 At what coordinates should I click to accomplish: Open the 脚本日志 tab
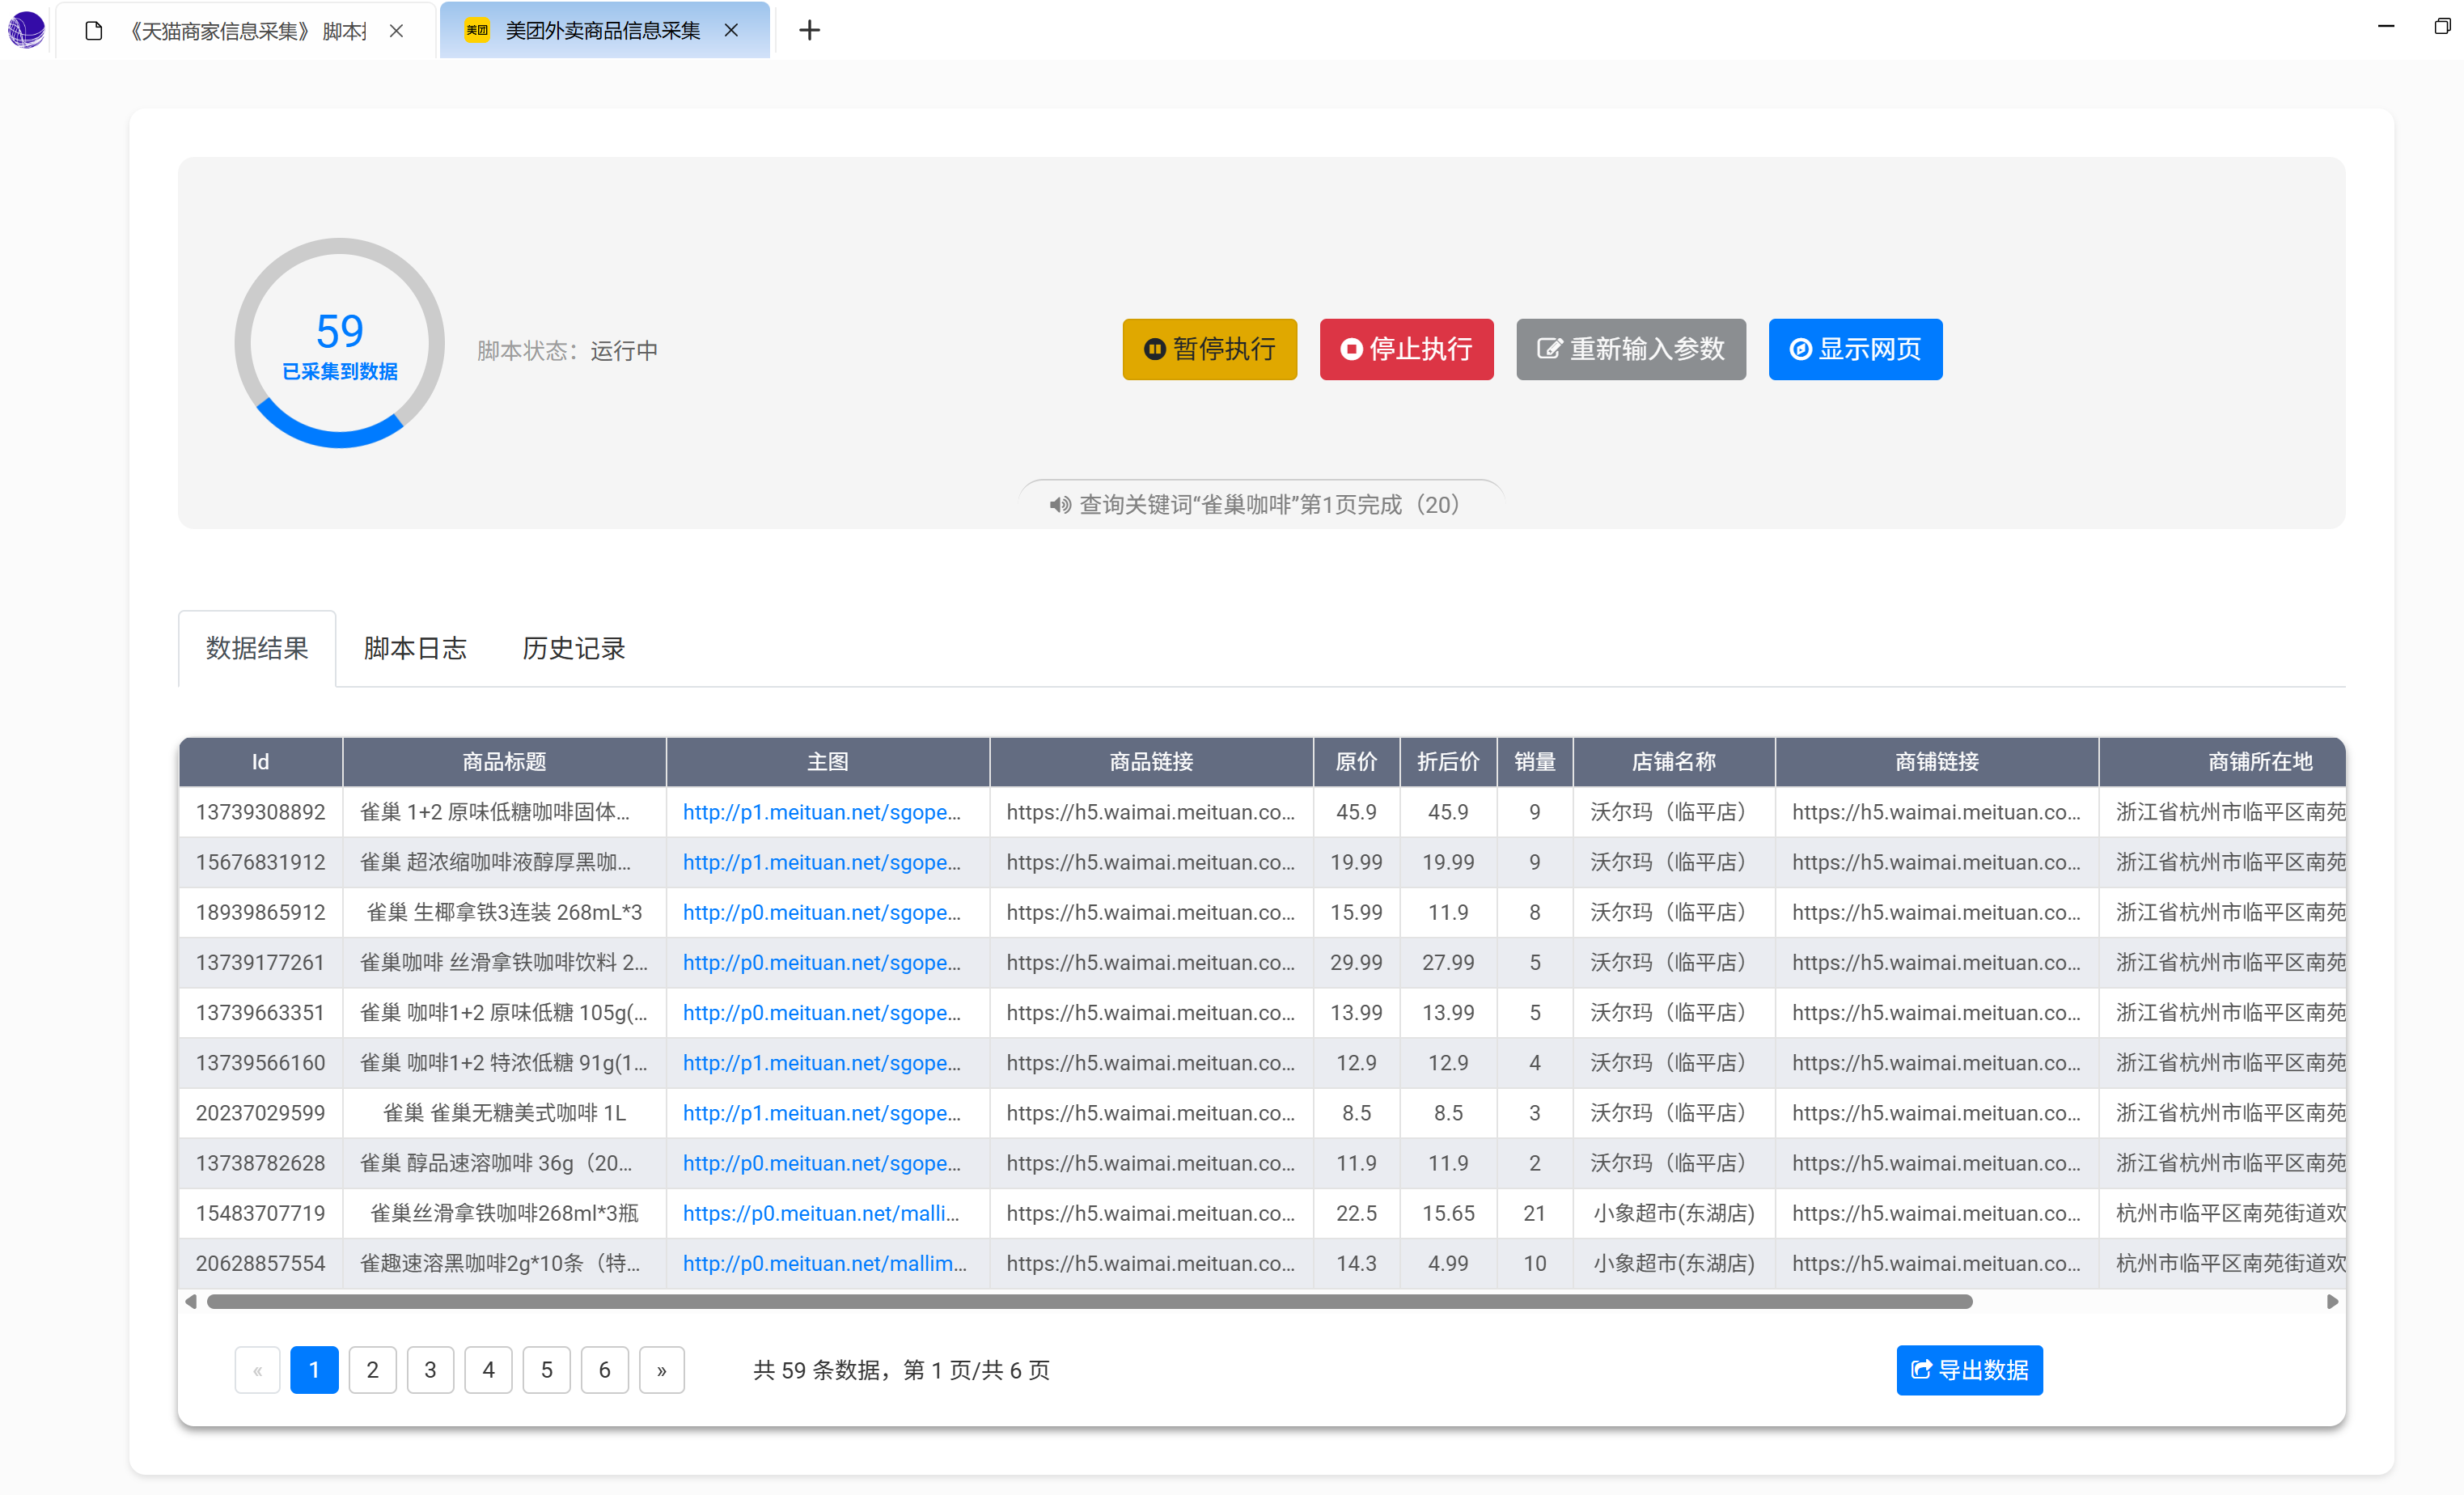pyautogui.click(x=415, y=648)
